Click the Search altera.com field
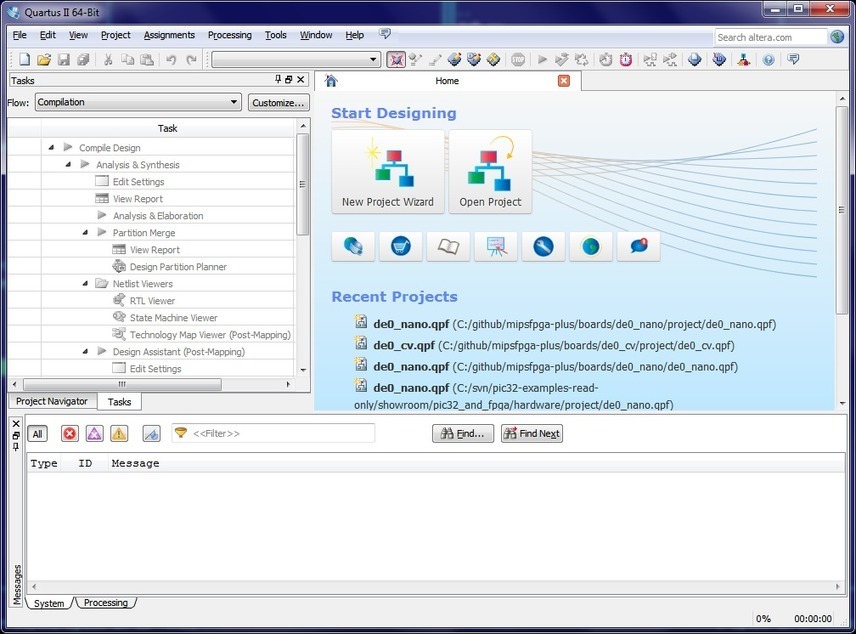Viewport: 856px width, 634px height. tap(770, 37)
